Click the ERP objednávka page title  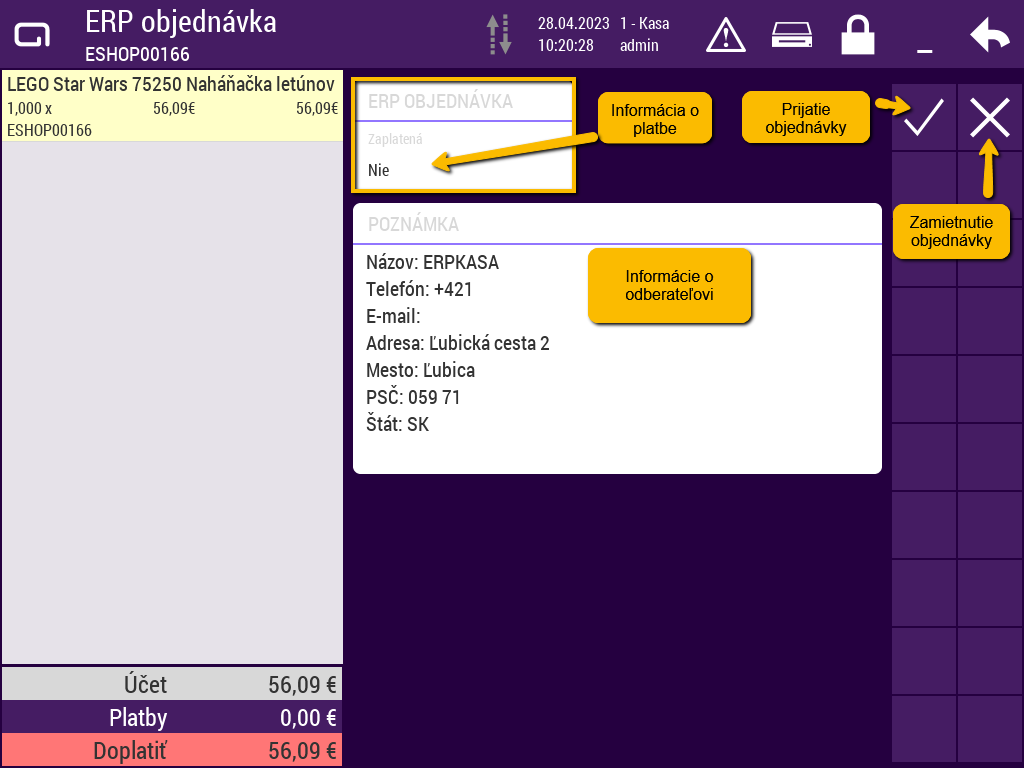pos(181,22)
